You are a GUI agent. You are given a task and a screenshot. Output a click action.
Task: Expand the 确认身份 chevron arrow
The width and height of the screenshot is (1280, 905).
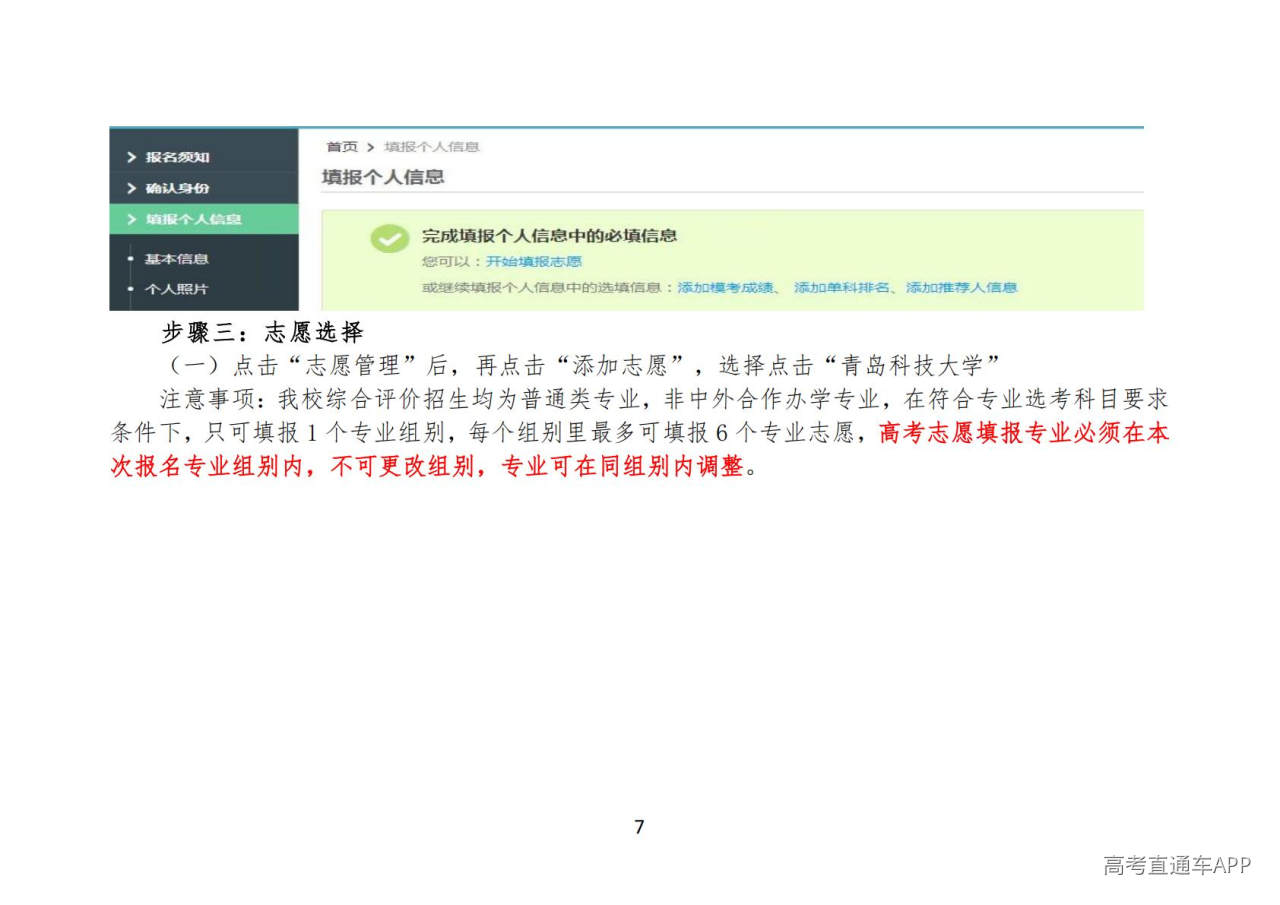click(131, 188)
